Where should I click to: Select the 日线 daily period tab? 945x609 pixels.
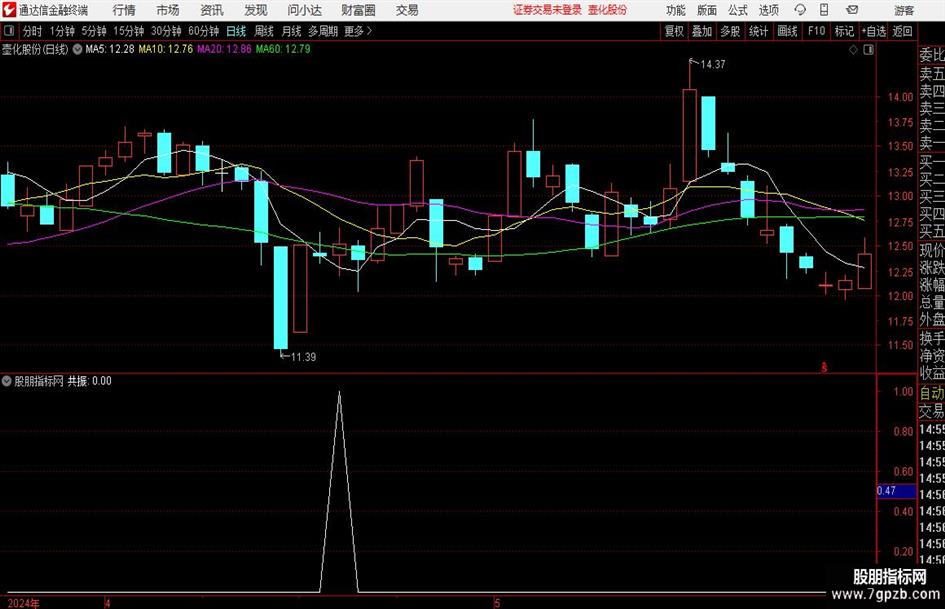(236, 31)
